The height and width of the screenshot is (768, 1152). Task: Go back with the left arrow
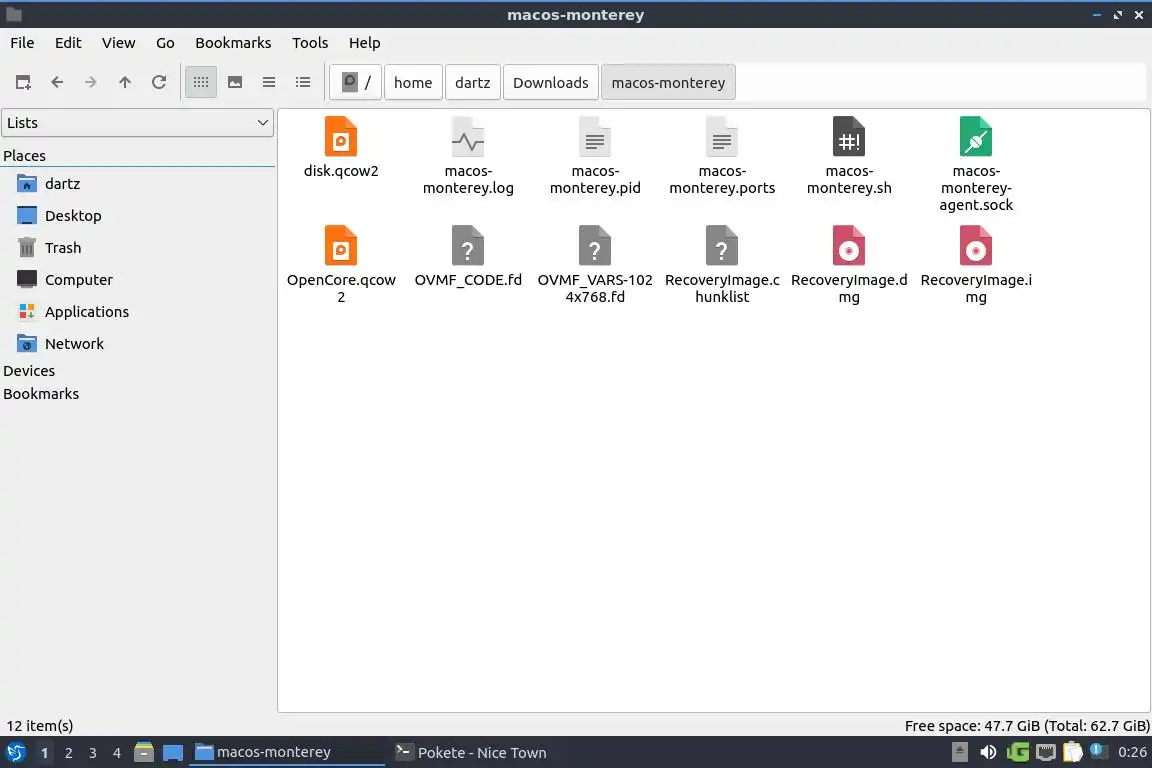[57, 82]
